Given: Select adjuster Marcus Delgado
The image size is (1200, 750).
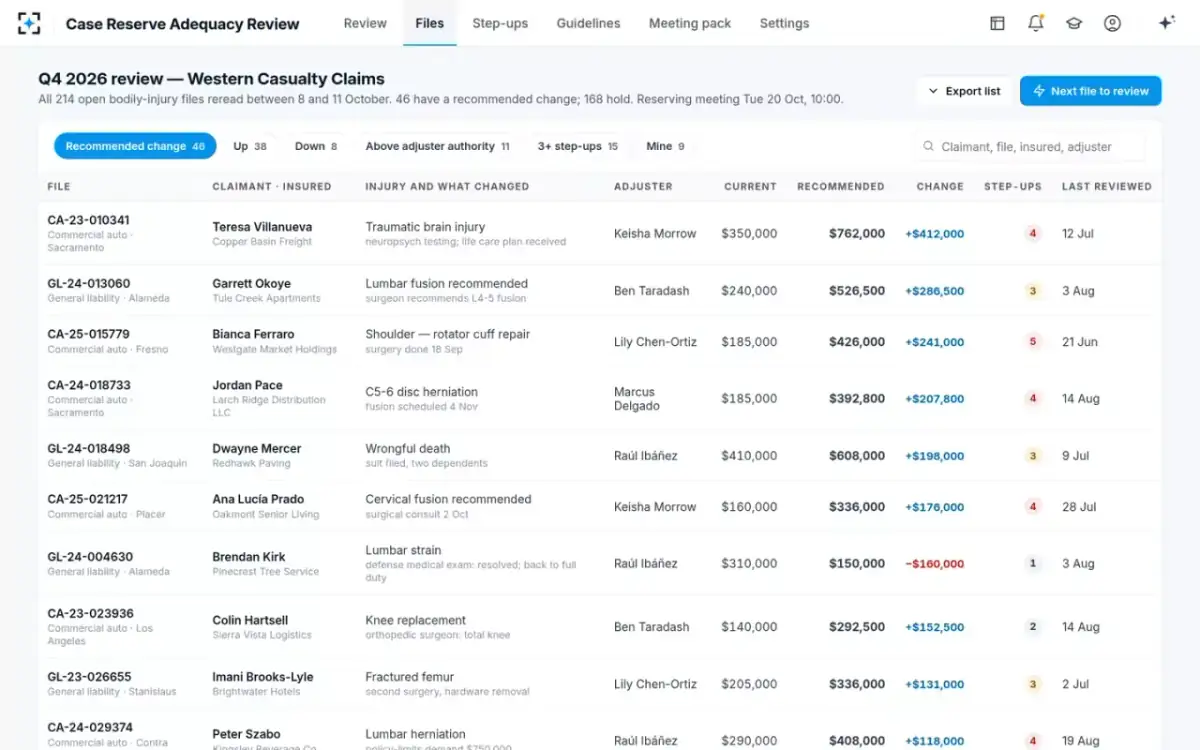Looking at the screenshot, I should (636, 399).
